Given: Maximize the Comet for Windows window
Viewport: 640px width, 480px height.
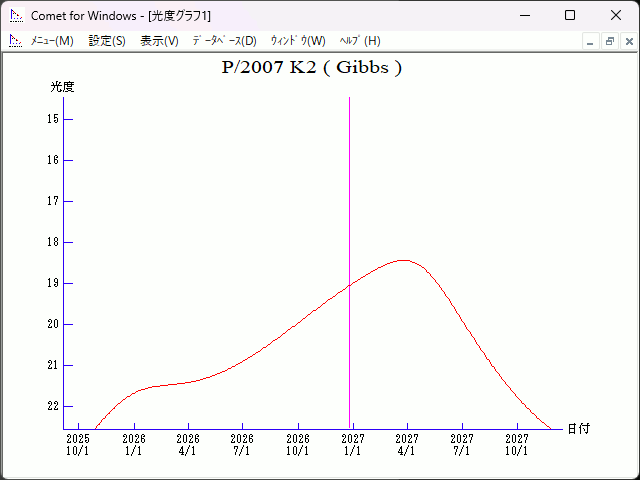Looking at the screenshot, I should [x=570, y=16].
